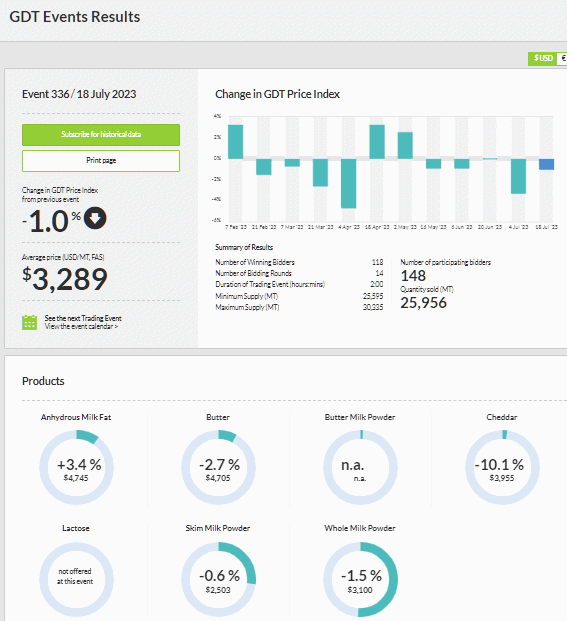Screen dimensions: 567x621
Task: Open Skim Milk Powder donut chart
Action: click(x=218, y=579)
